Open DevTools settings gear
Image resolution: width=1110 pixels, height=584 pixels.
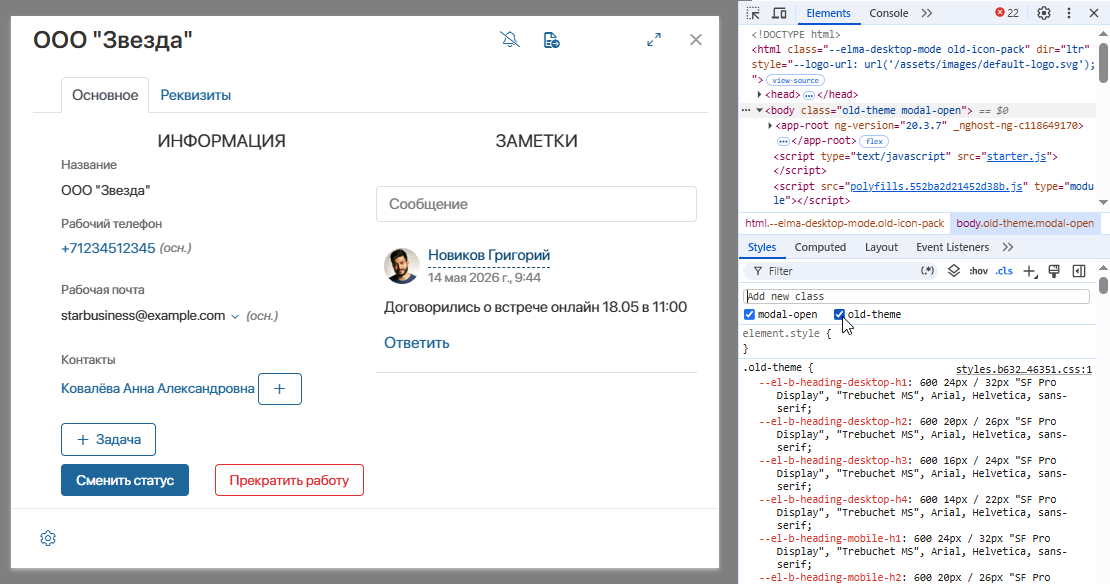(x=1043, y=13)
